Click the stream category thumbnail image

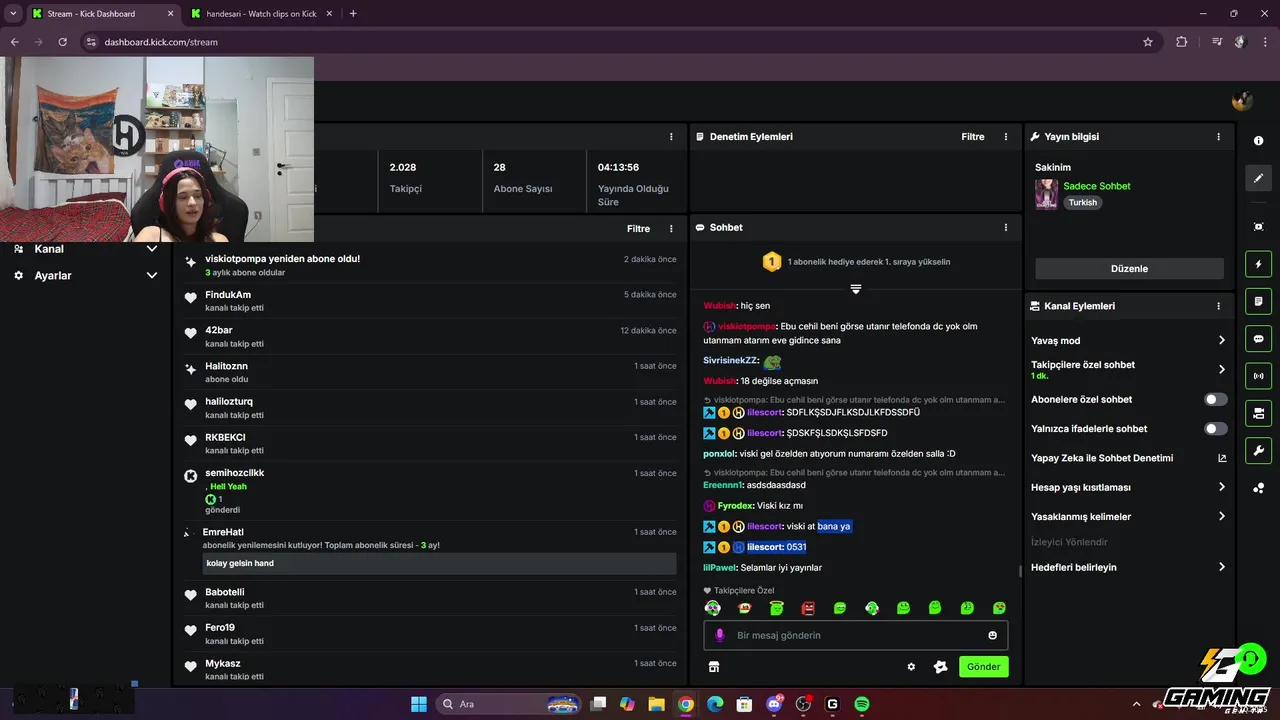(x=1046, y=194)
